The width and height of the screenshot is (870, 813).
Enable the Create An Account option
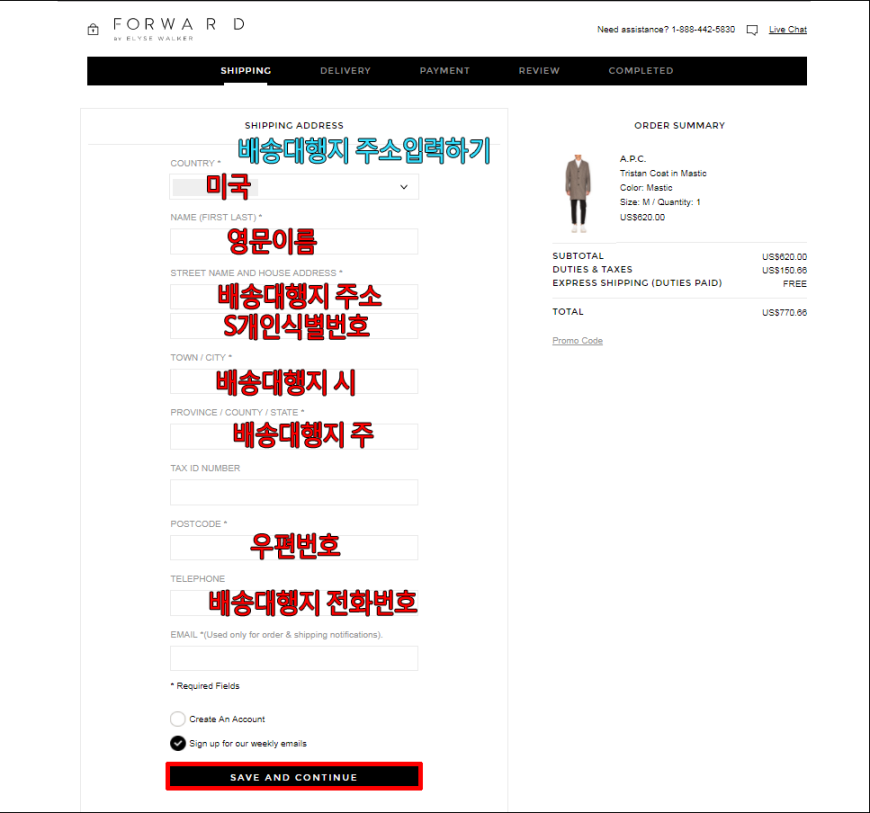(178, 719)
